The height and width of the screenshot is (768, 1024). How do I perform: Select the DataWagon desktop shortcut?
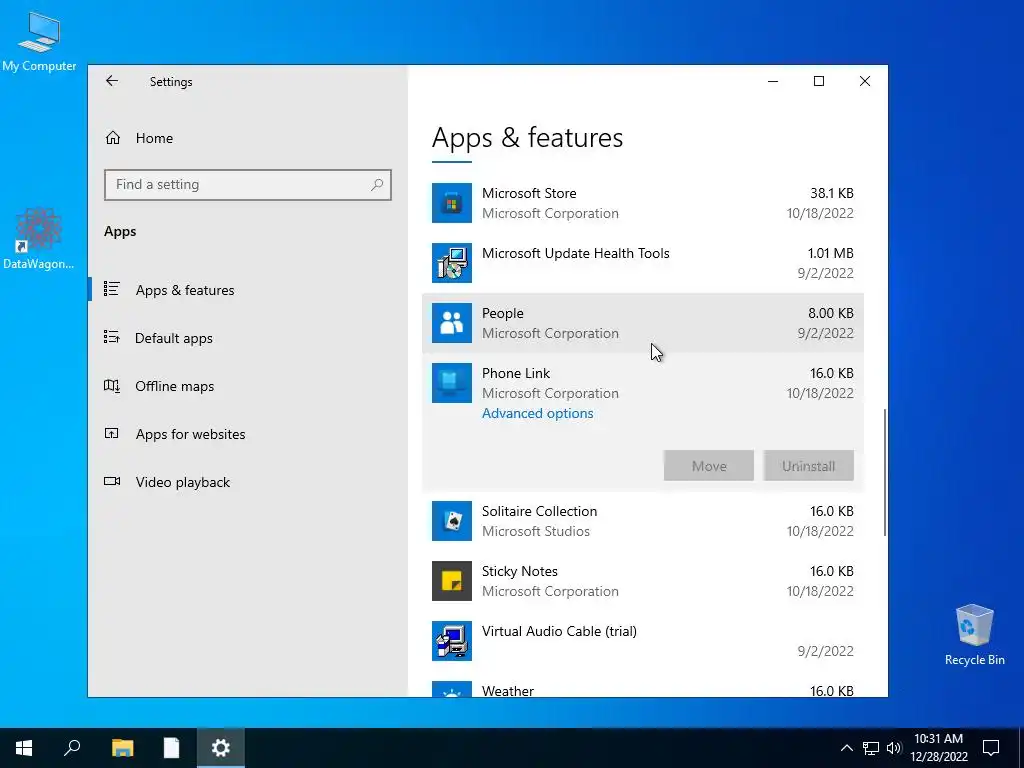coord(38,238)
